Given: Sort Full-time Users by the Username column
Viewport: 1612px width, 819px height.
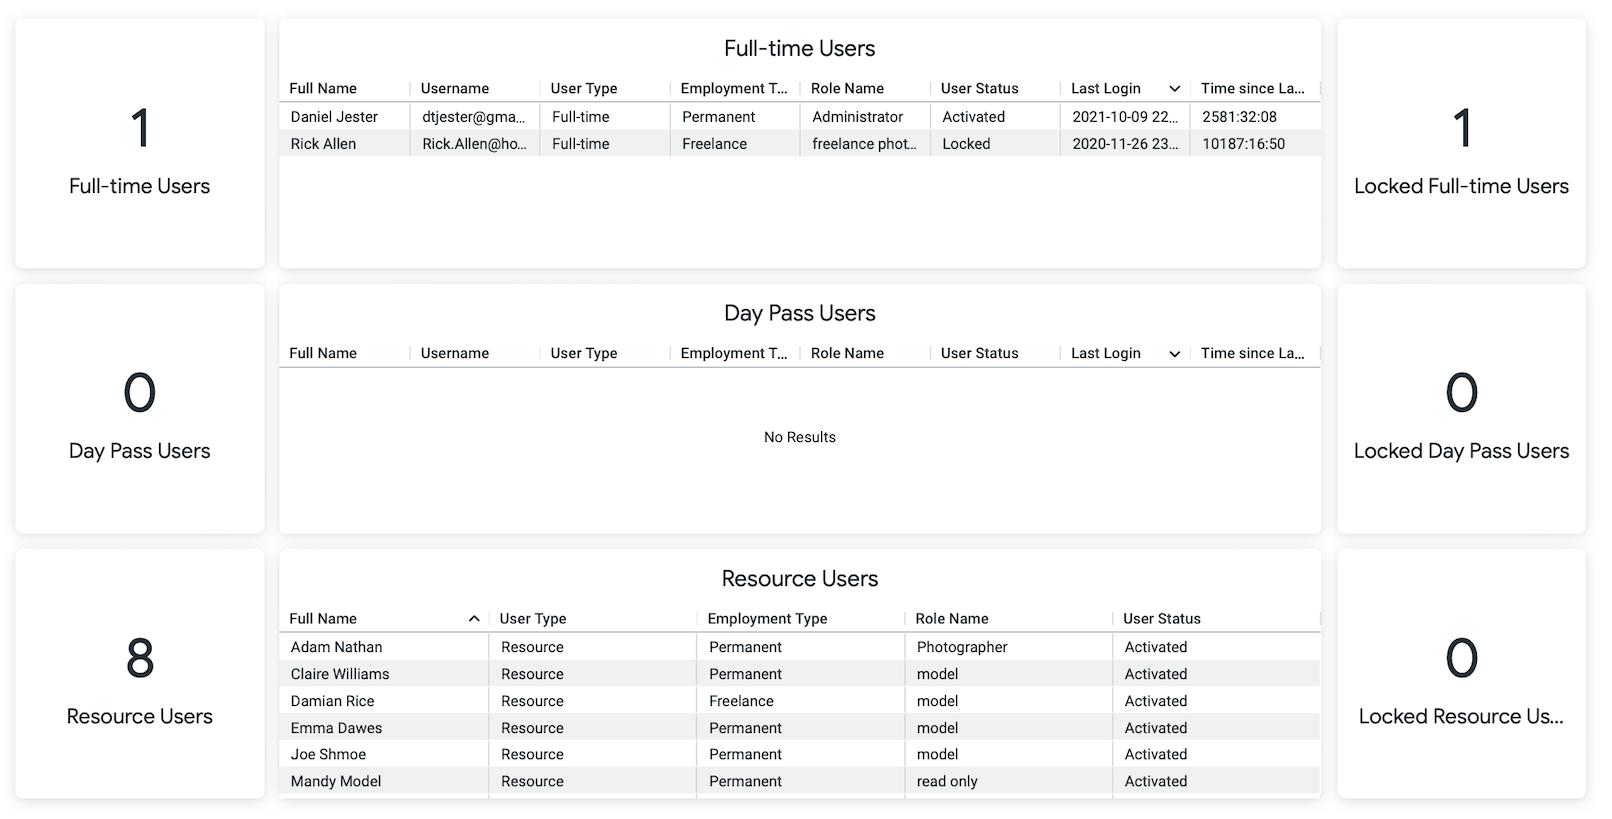Looking at the screenshot, I should 455,88.
